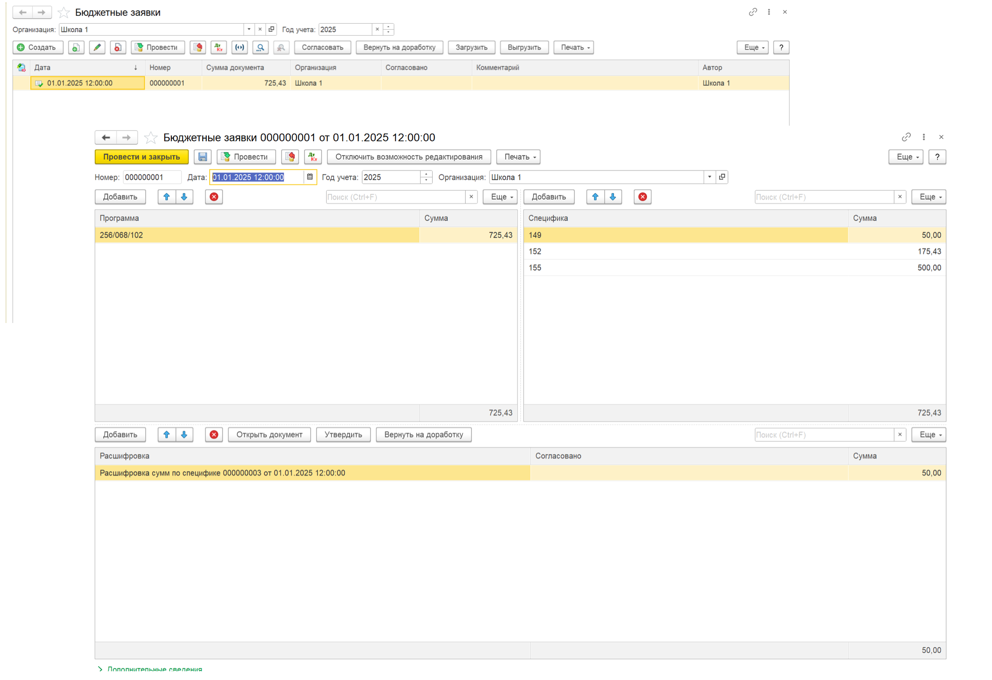Click the link icon in document form header
992x680 pixels.
click(906, 137)
